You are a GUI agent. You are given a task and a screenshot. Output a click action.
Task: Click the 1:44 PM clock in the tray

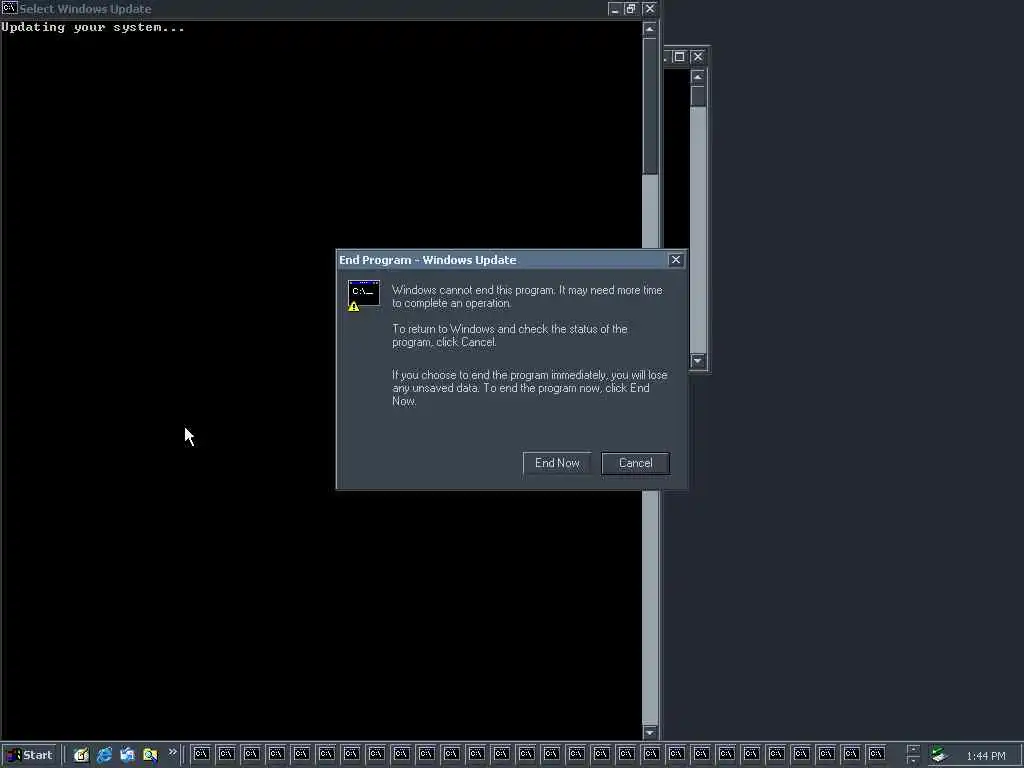(986, 756)
